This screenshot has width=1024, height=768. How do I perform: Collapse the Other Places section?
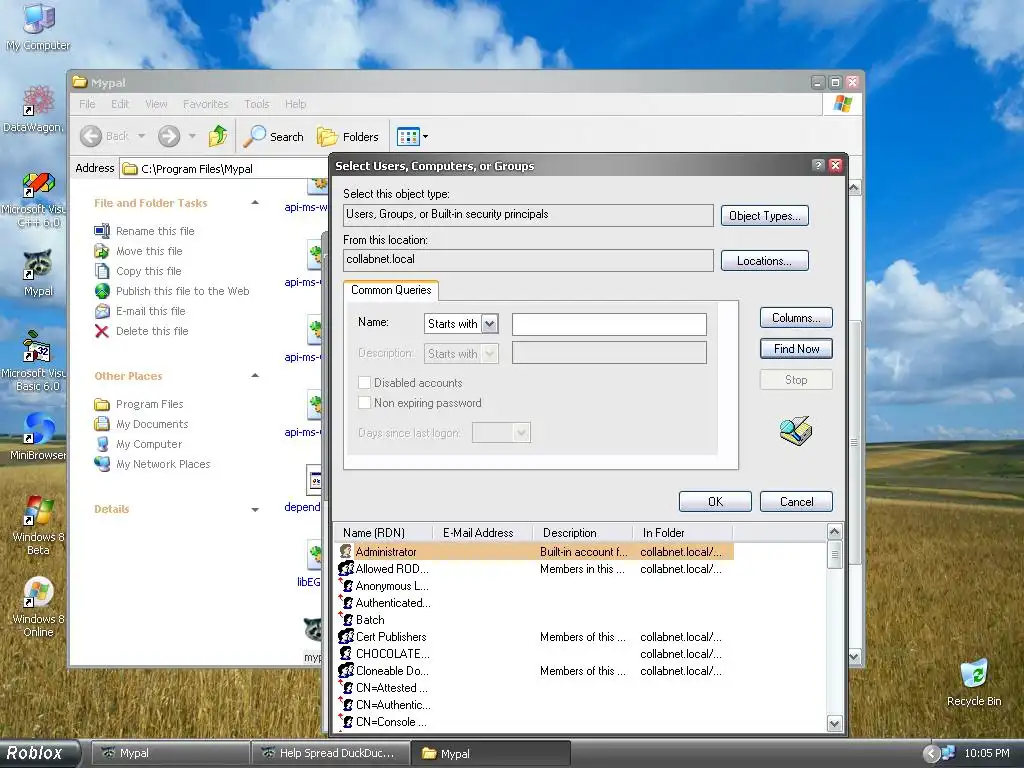point(255,376)
